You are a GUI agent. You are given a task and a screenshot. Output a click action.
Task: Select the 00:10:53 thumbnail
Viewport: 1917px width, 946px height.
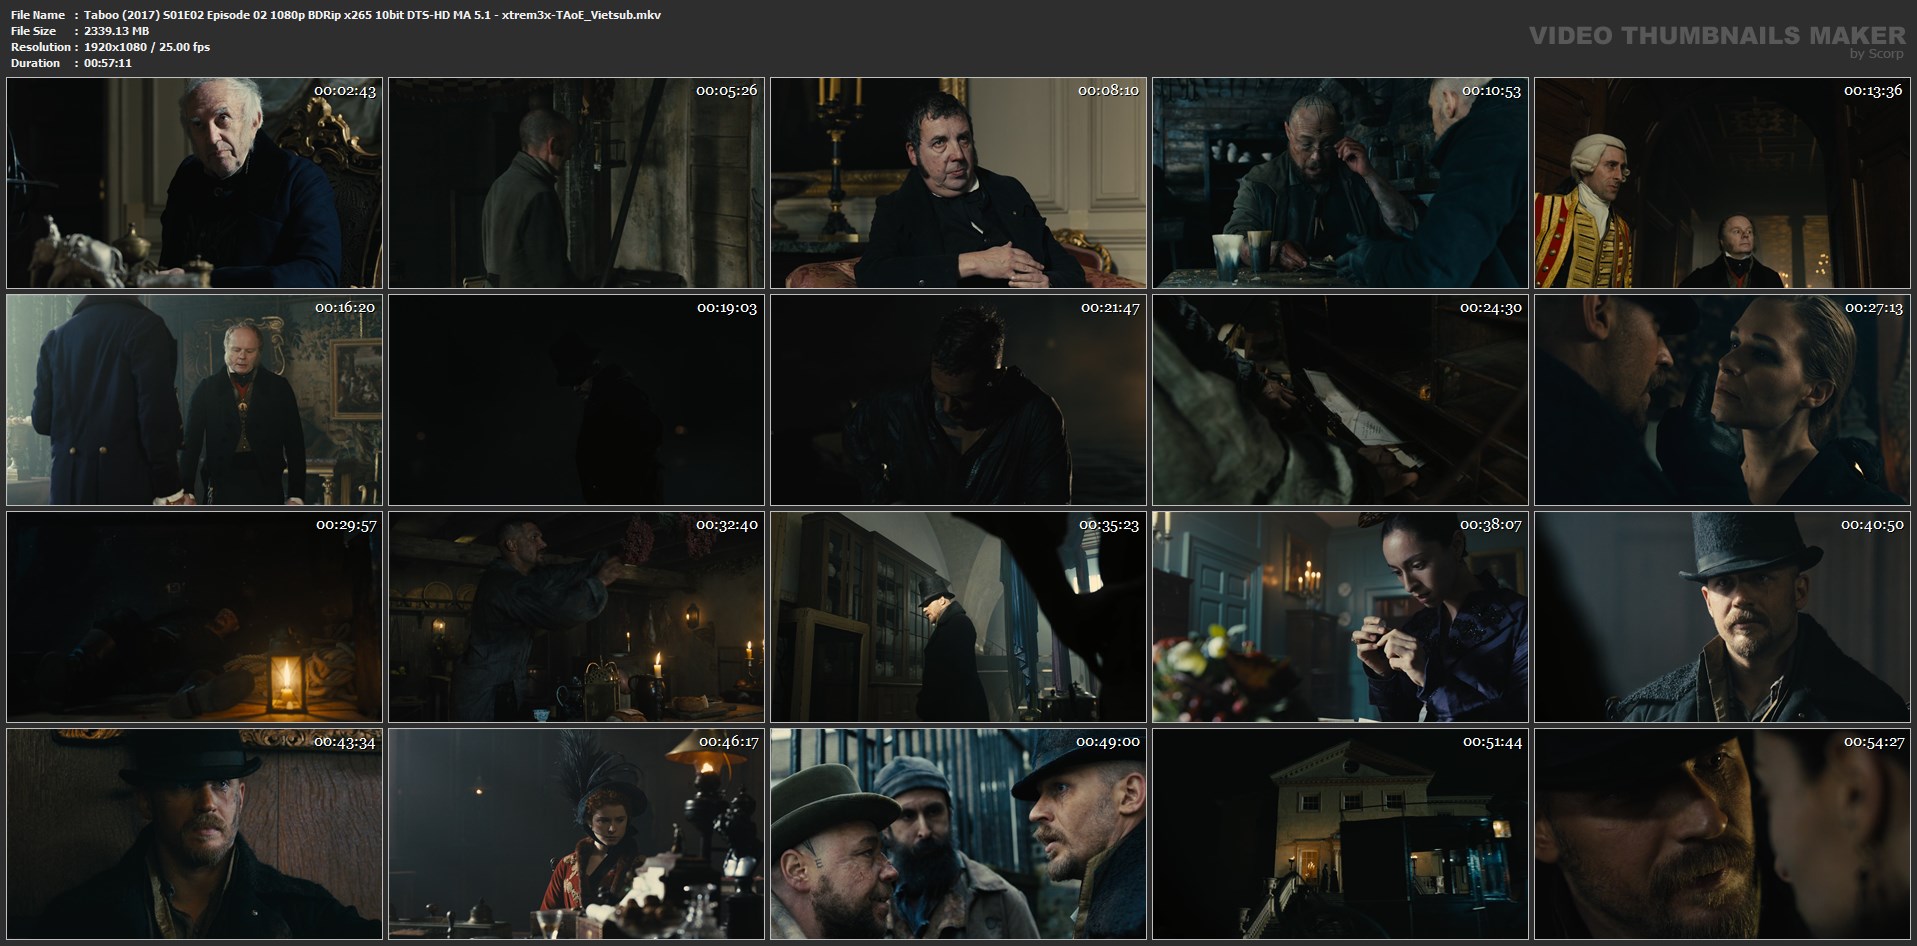tap(1340, 183)
